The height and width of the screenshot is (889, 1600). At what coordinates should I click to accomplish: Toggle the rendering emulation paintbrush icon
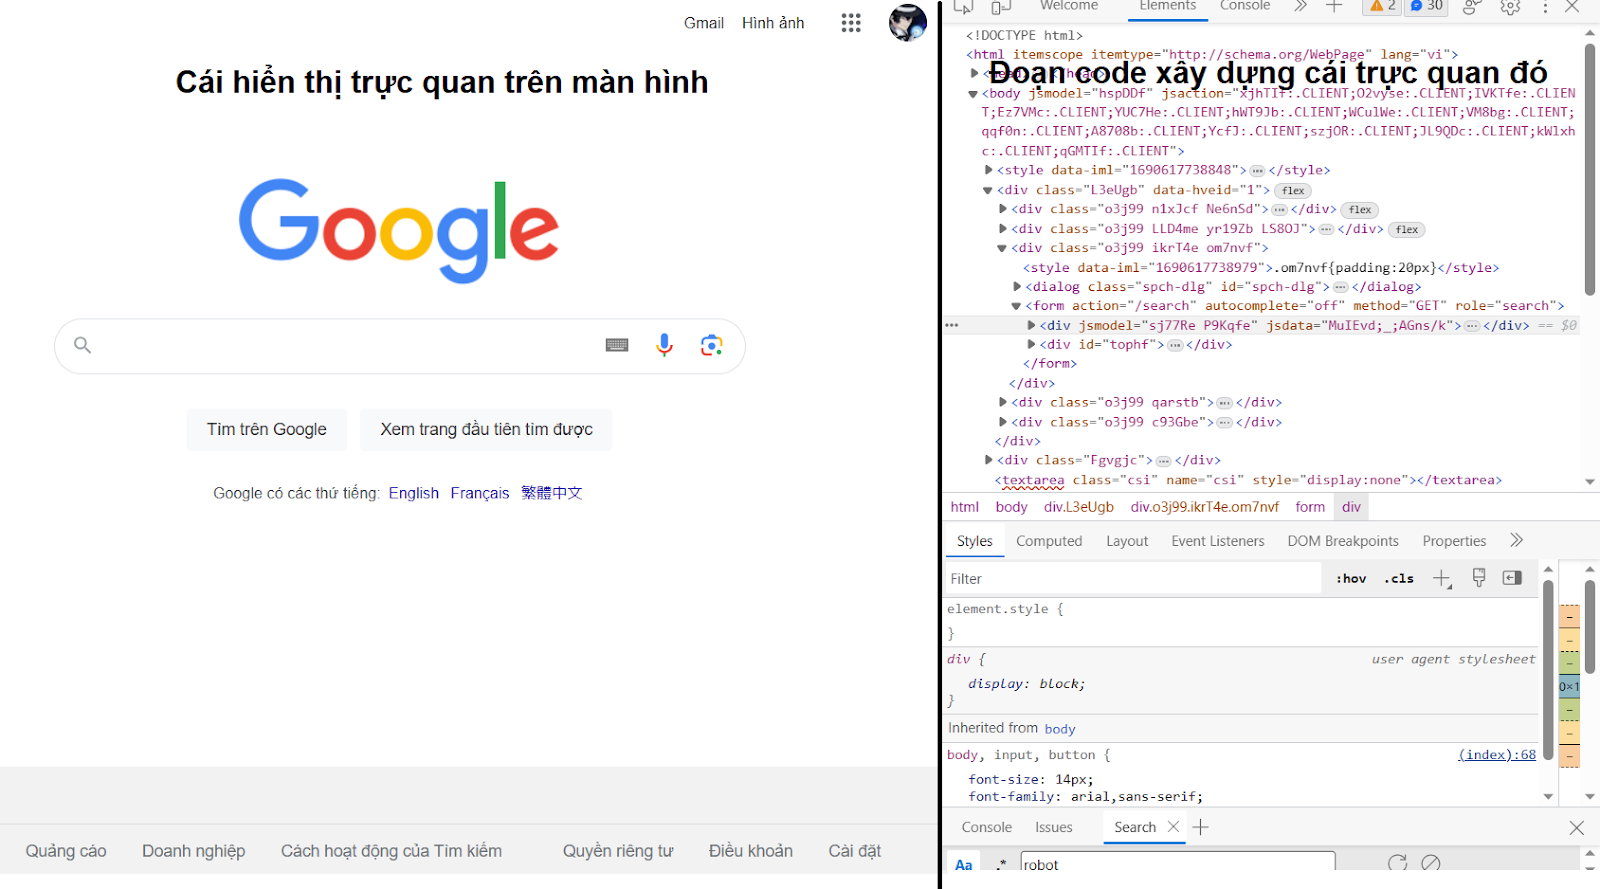point(1479,577)
